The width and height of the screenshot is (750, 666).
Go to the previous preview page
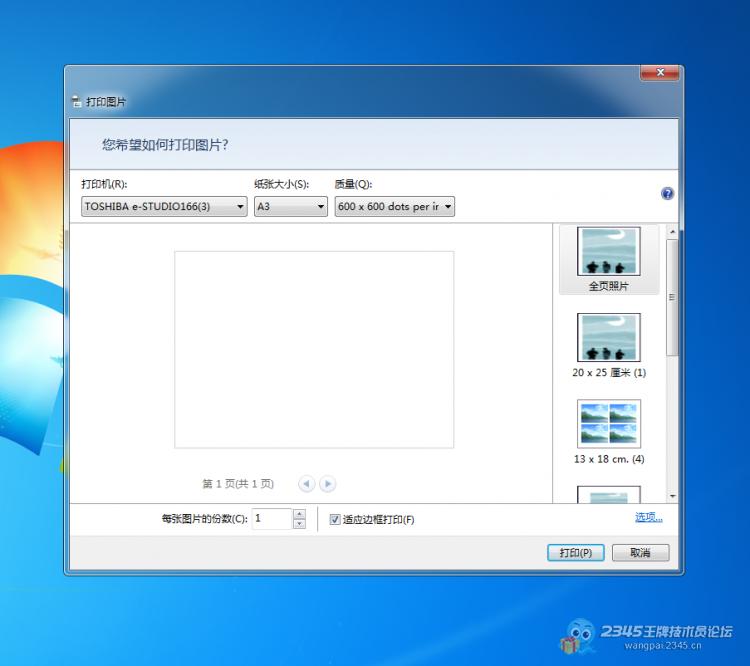point(307,484)
